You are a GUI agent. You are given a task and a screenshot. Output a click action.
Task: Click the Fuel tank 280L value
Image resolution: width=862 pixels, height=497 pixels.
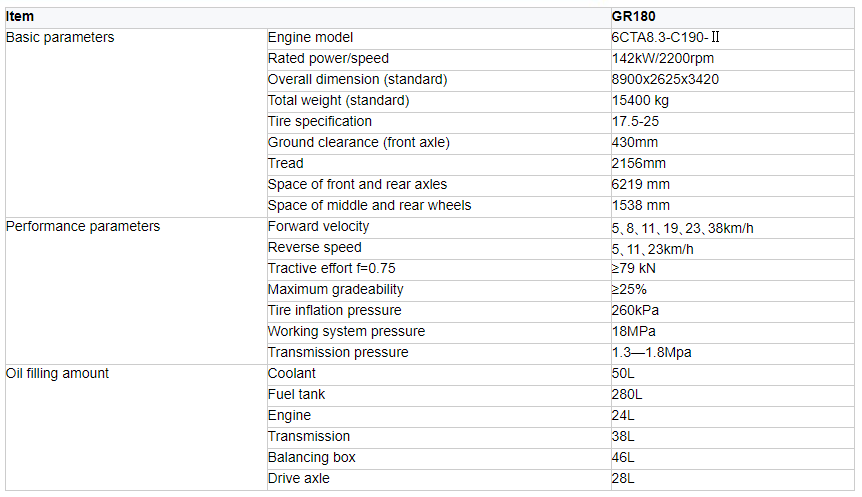pos(625,394)
